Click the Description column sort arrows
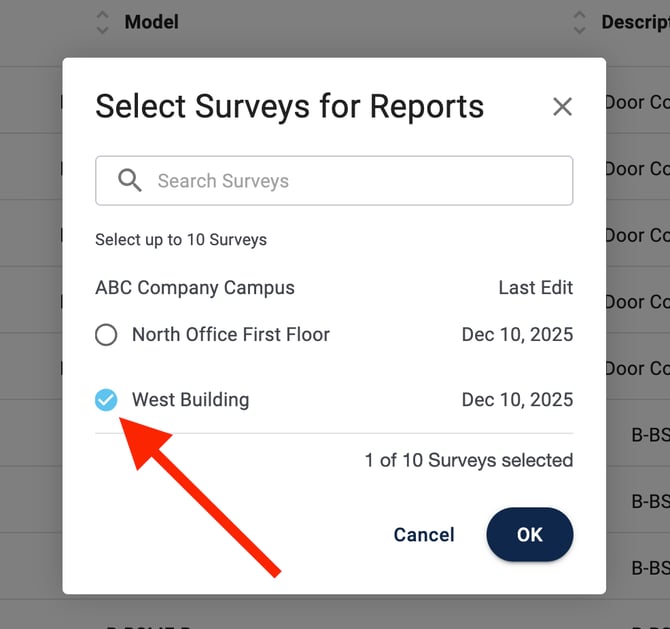This screenshot has height=629, width=670. pyautogui.click(x=579, y=22)
